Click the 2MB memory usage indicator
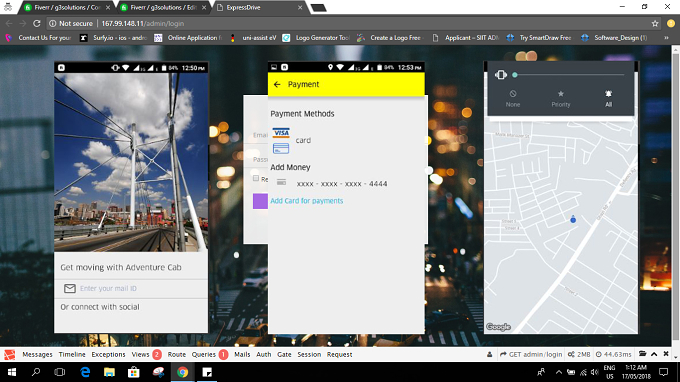 coord(579,355)
